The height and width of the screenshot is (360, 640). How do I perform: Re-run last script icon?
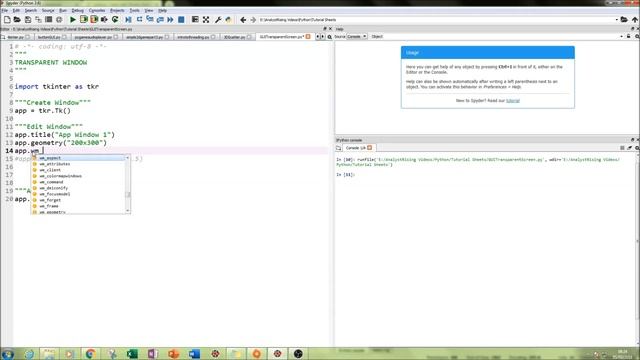point(115,20)
